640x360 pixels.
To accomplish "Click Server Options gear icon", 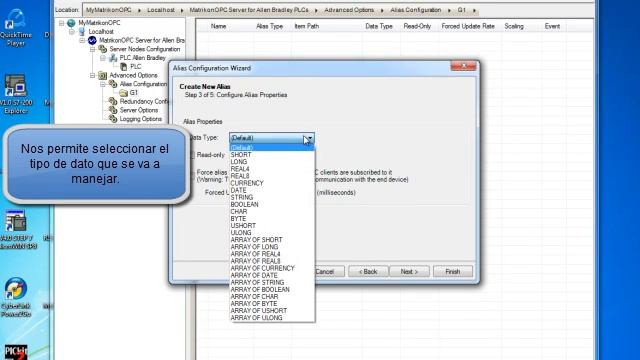I will pyautogui.click(x=113, y=110).
